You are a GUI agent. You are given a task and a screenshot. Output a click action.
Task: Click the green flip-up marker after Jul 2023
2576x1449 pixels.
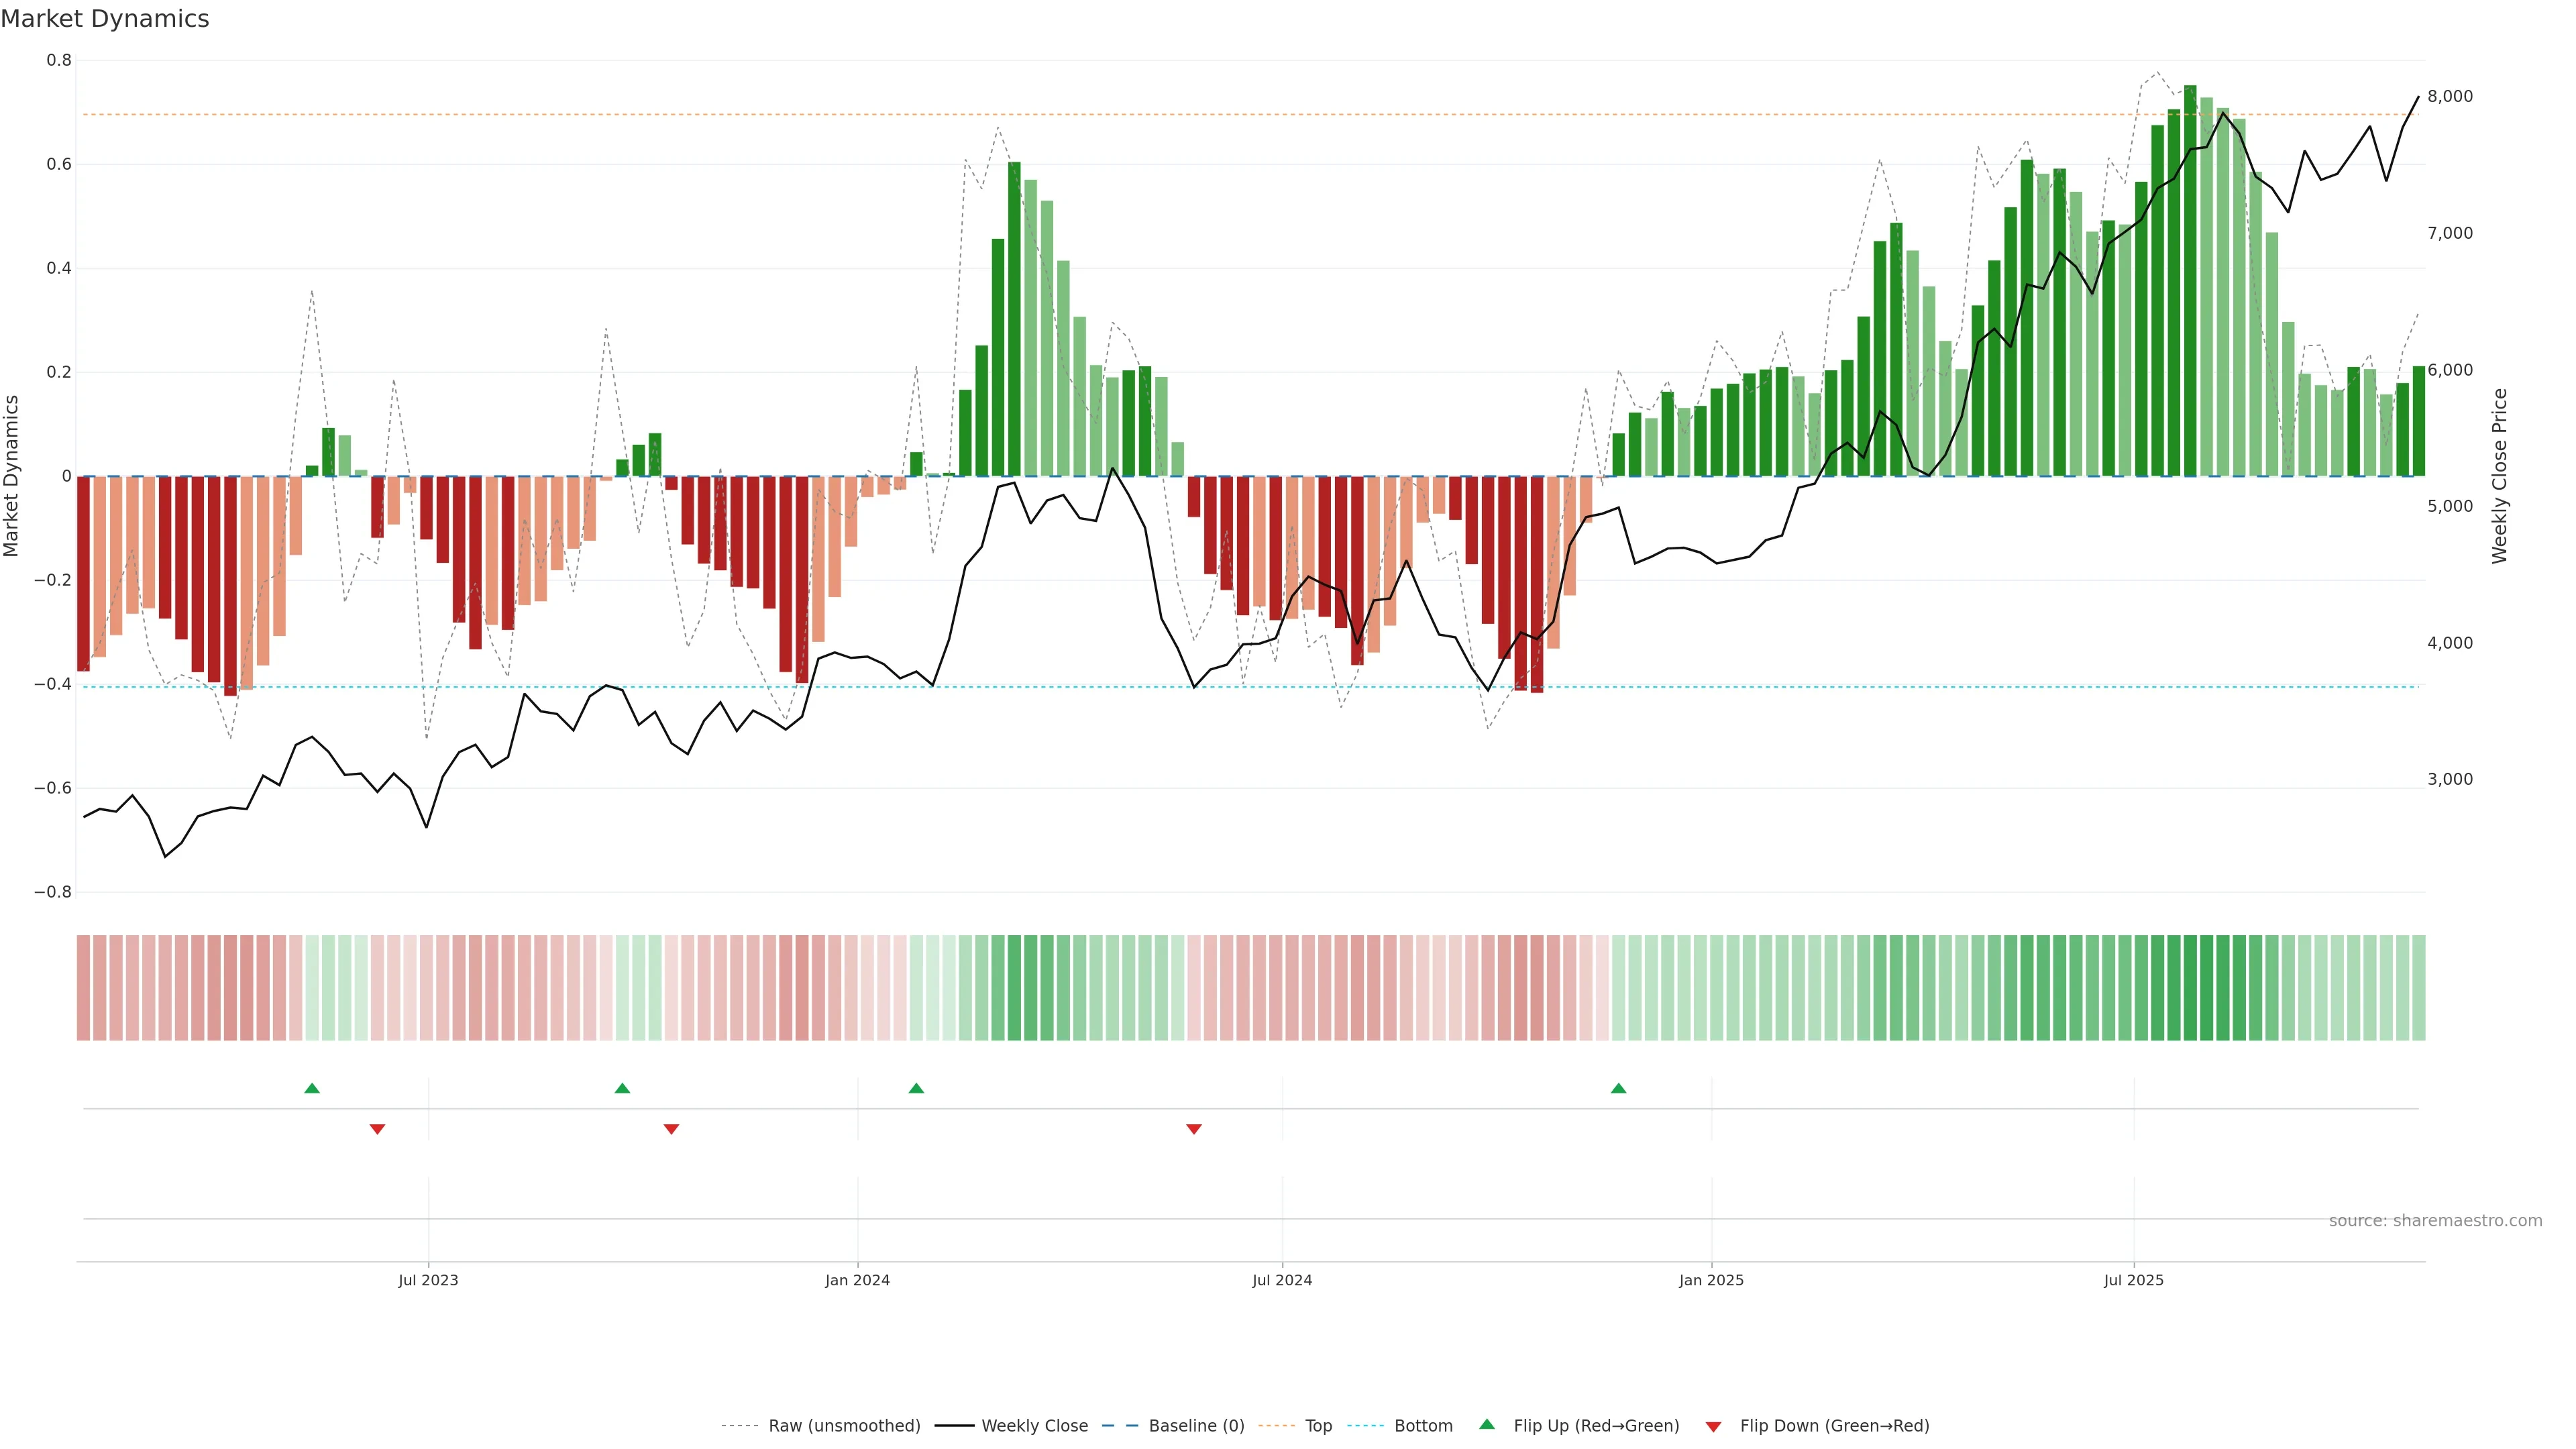622,1088
